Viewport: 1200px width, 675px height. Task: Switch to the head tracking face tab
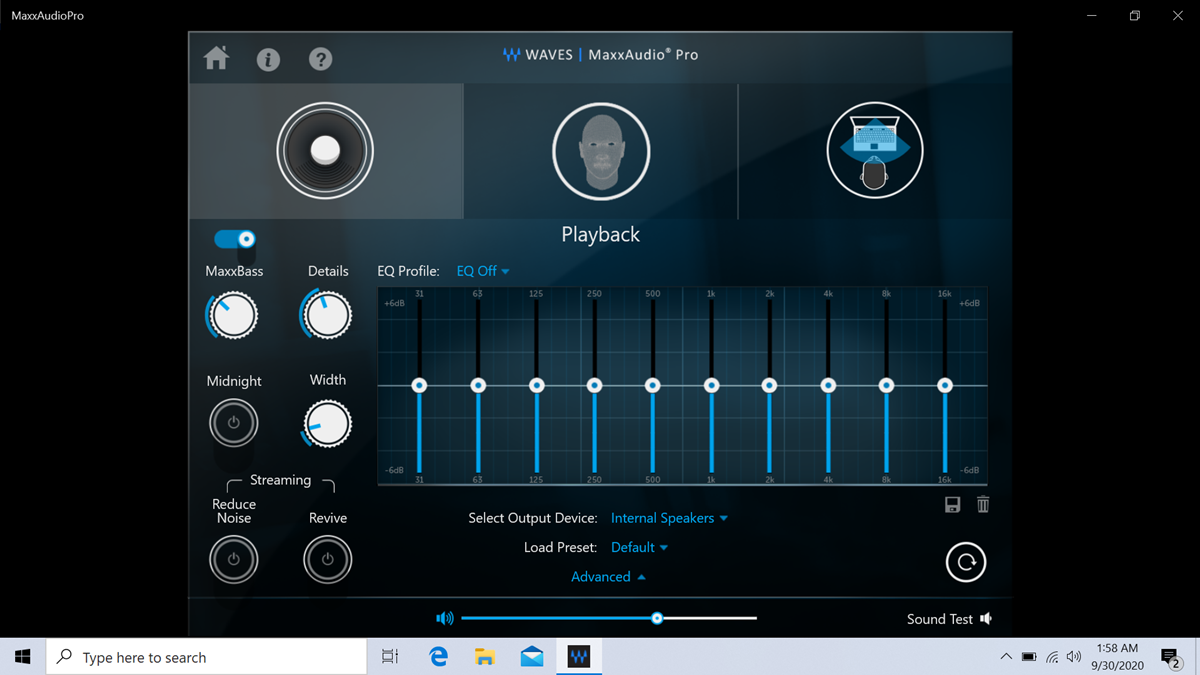[601, 151]
